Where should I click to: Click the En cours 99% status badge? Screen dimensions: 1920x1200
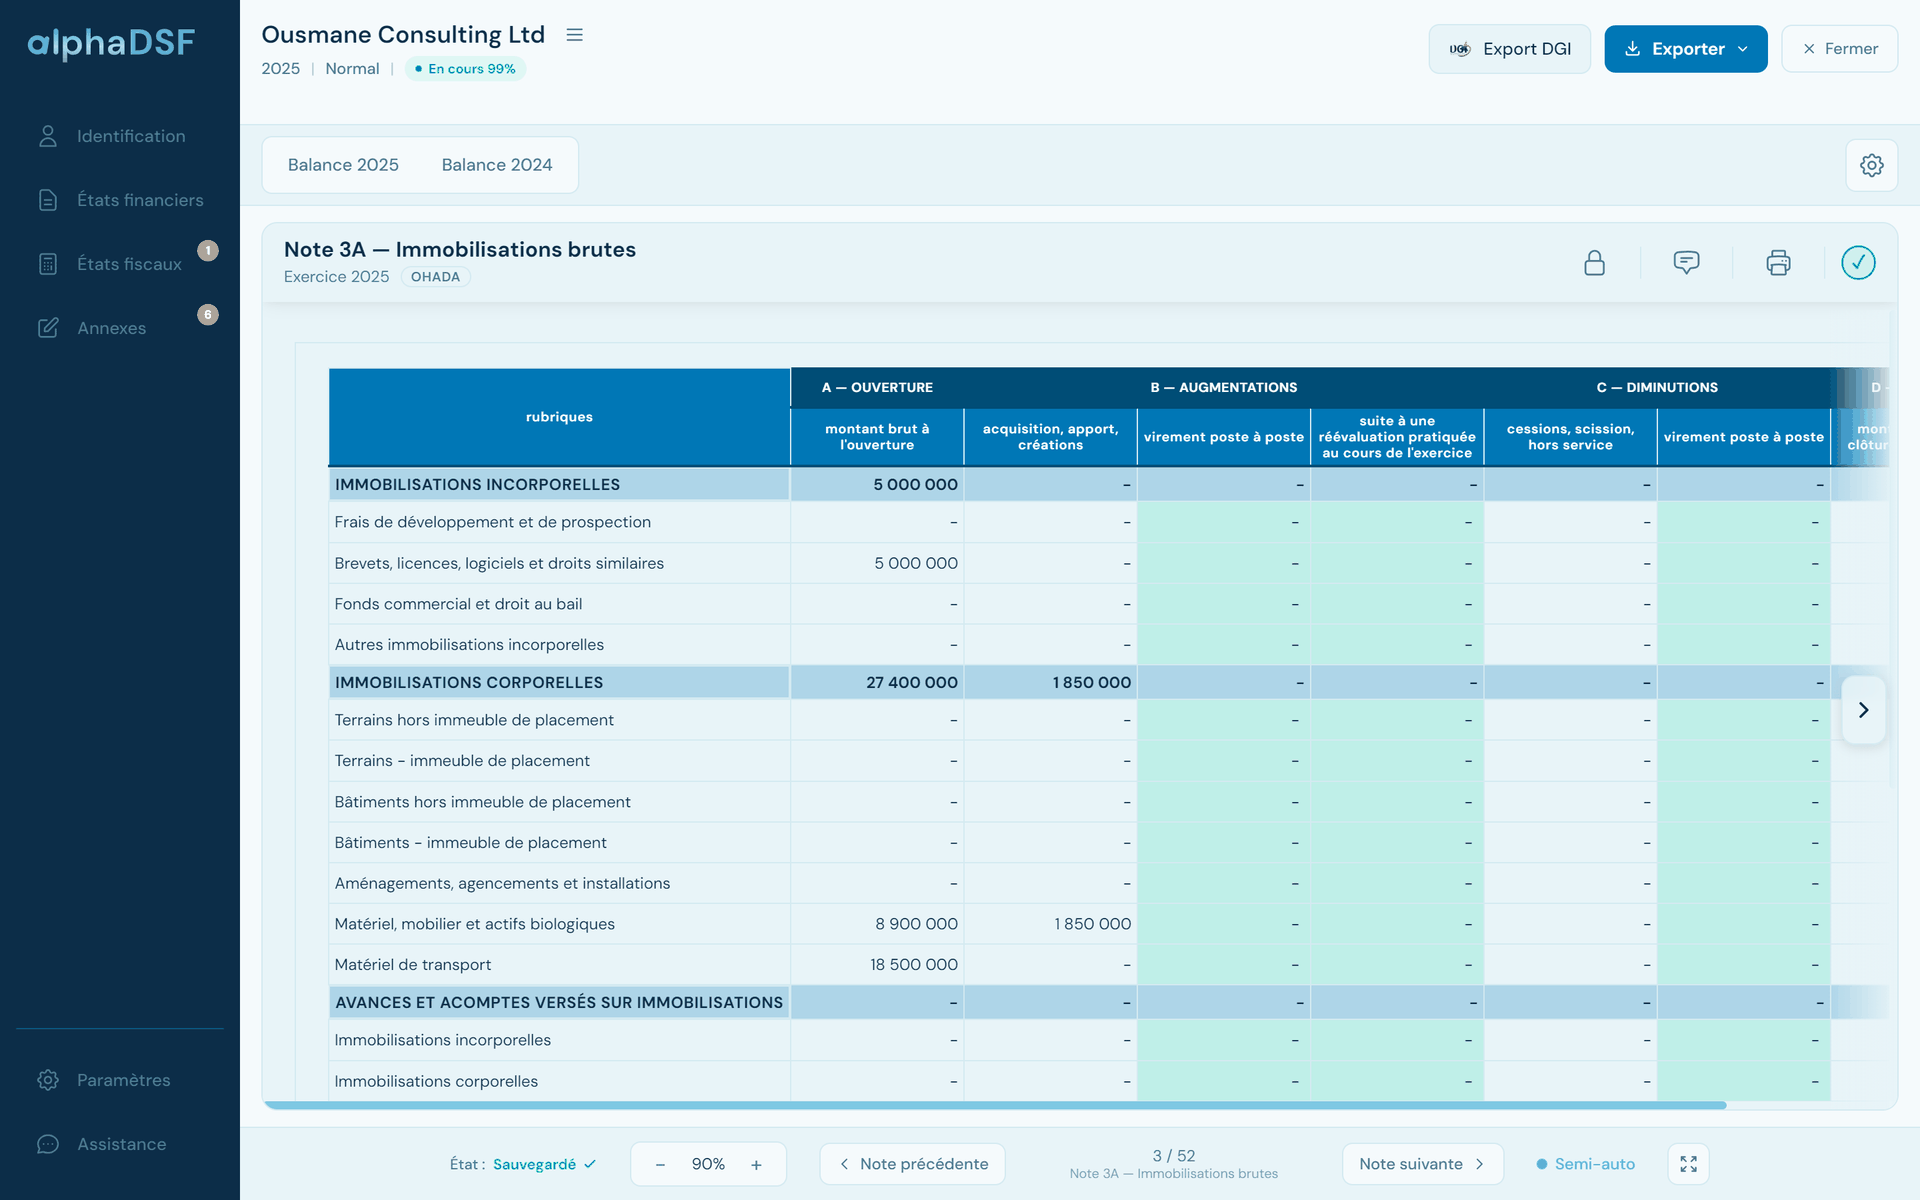coord(465,69)
